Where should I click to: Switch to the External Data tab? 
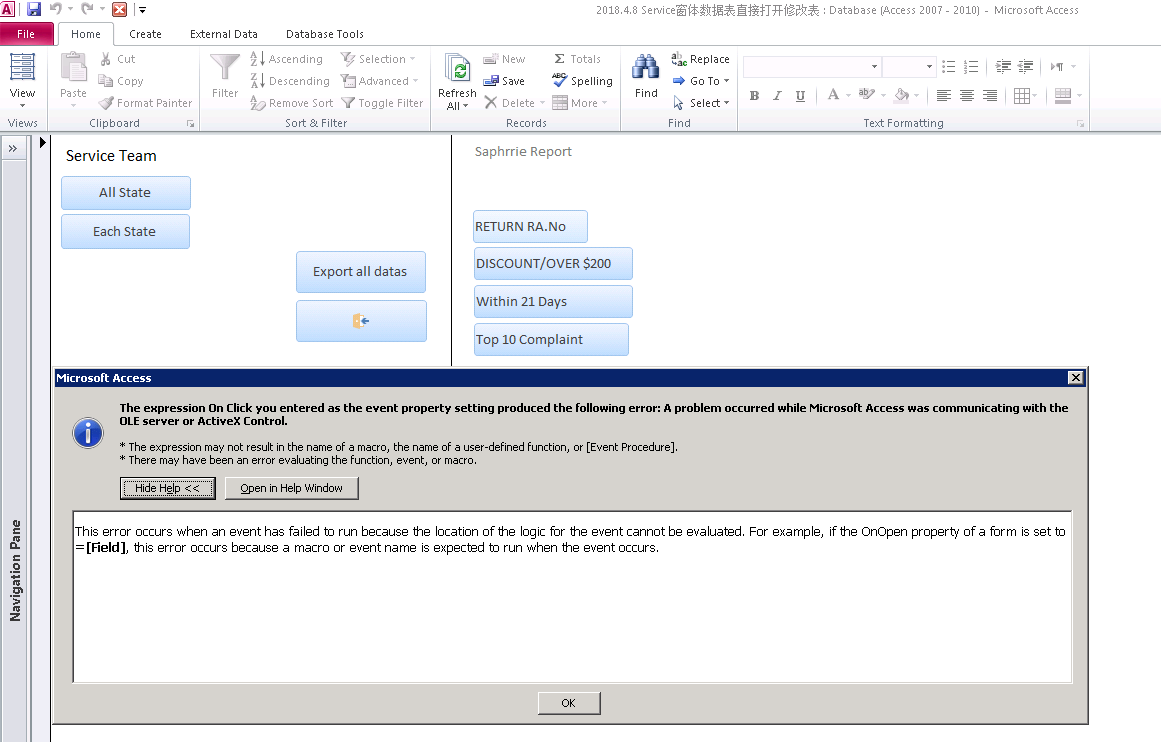pos(224,34)
